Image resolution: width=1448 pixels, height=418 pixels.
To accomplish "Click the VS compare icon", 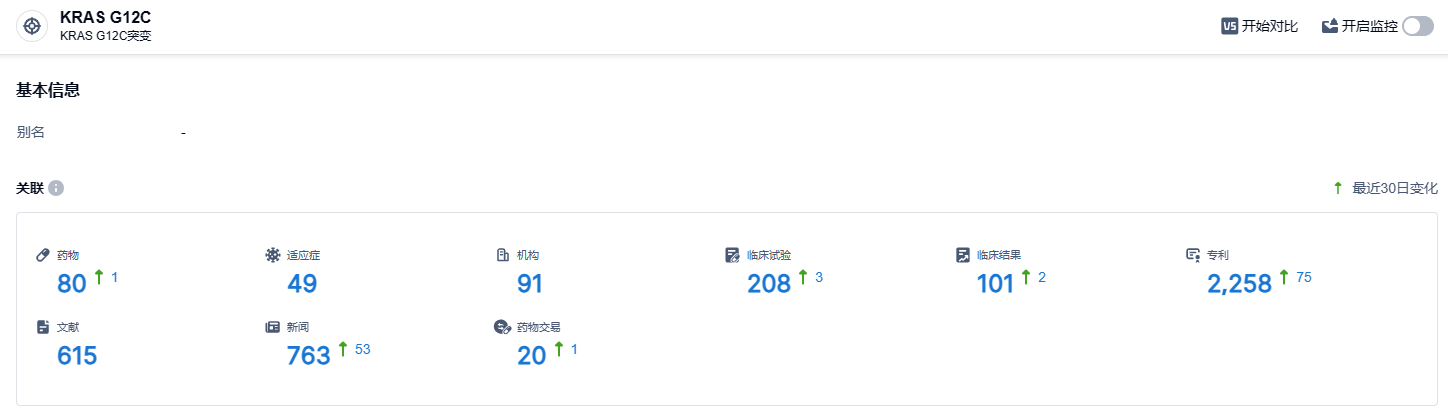I will pos(1230,27).
